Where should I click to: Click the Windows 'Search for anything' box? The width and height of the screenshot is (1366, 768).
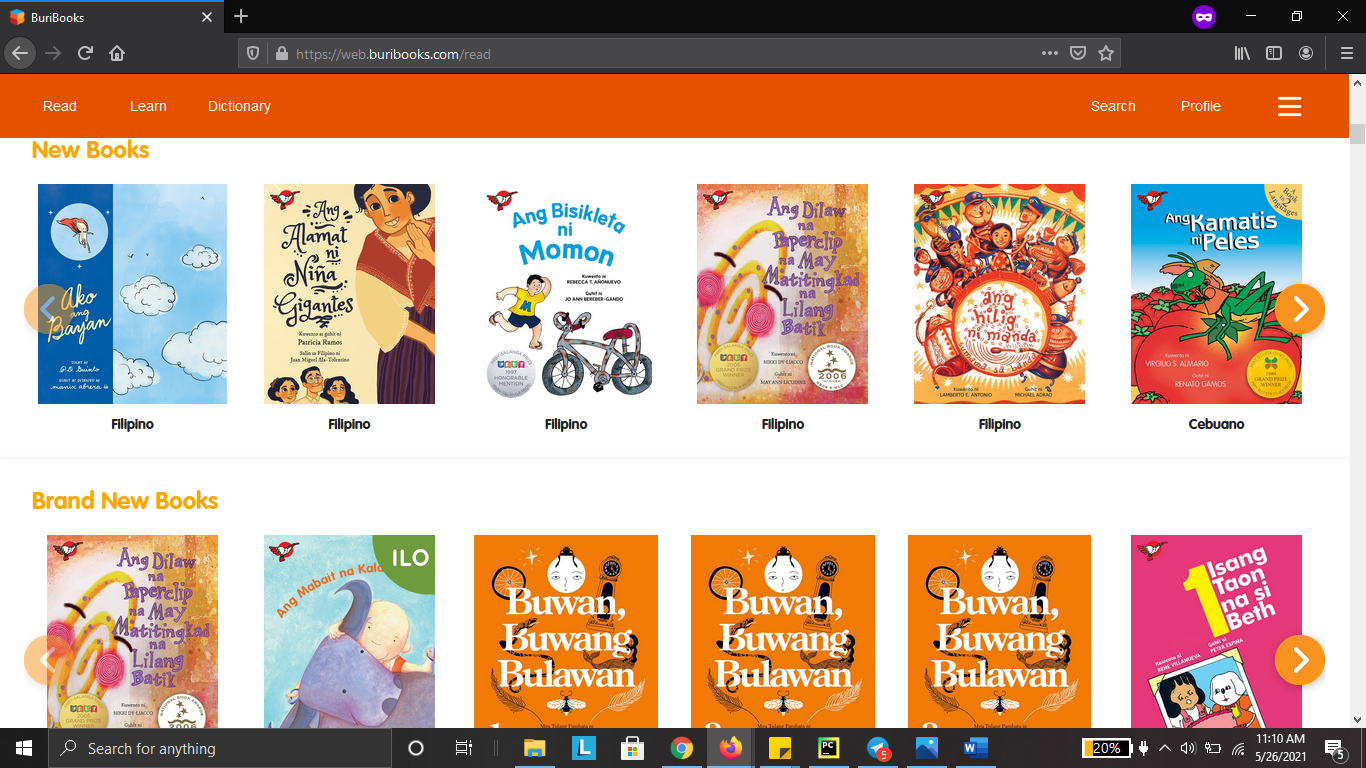coord(220,748)
